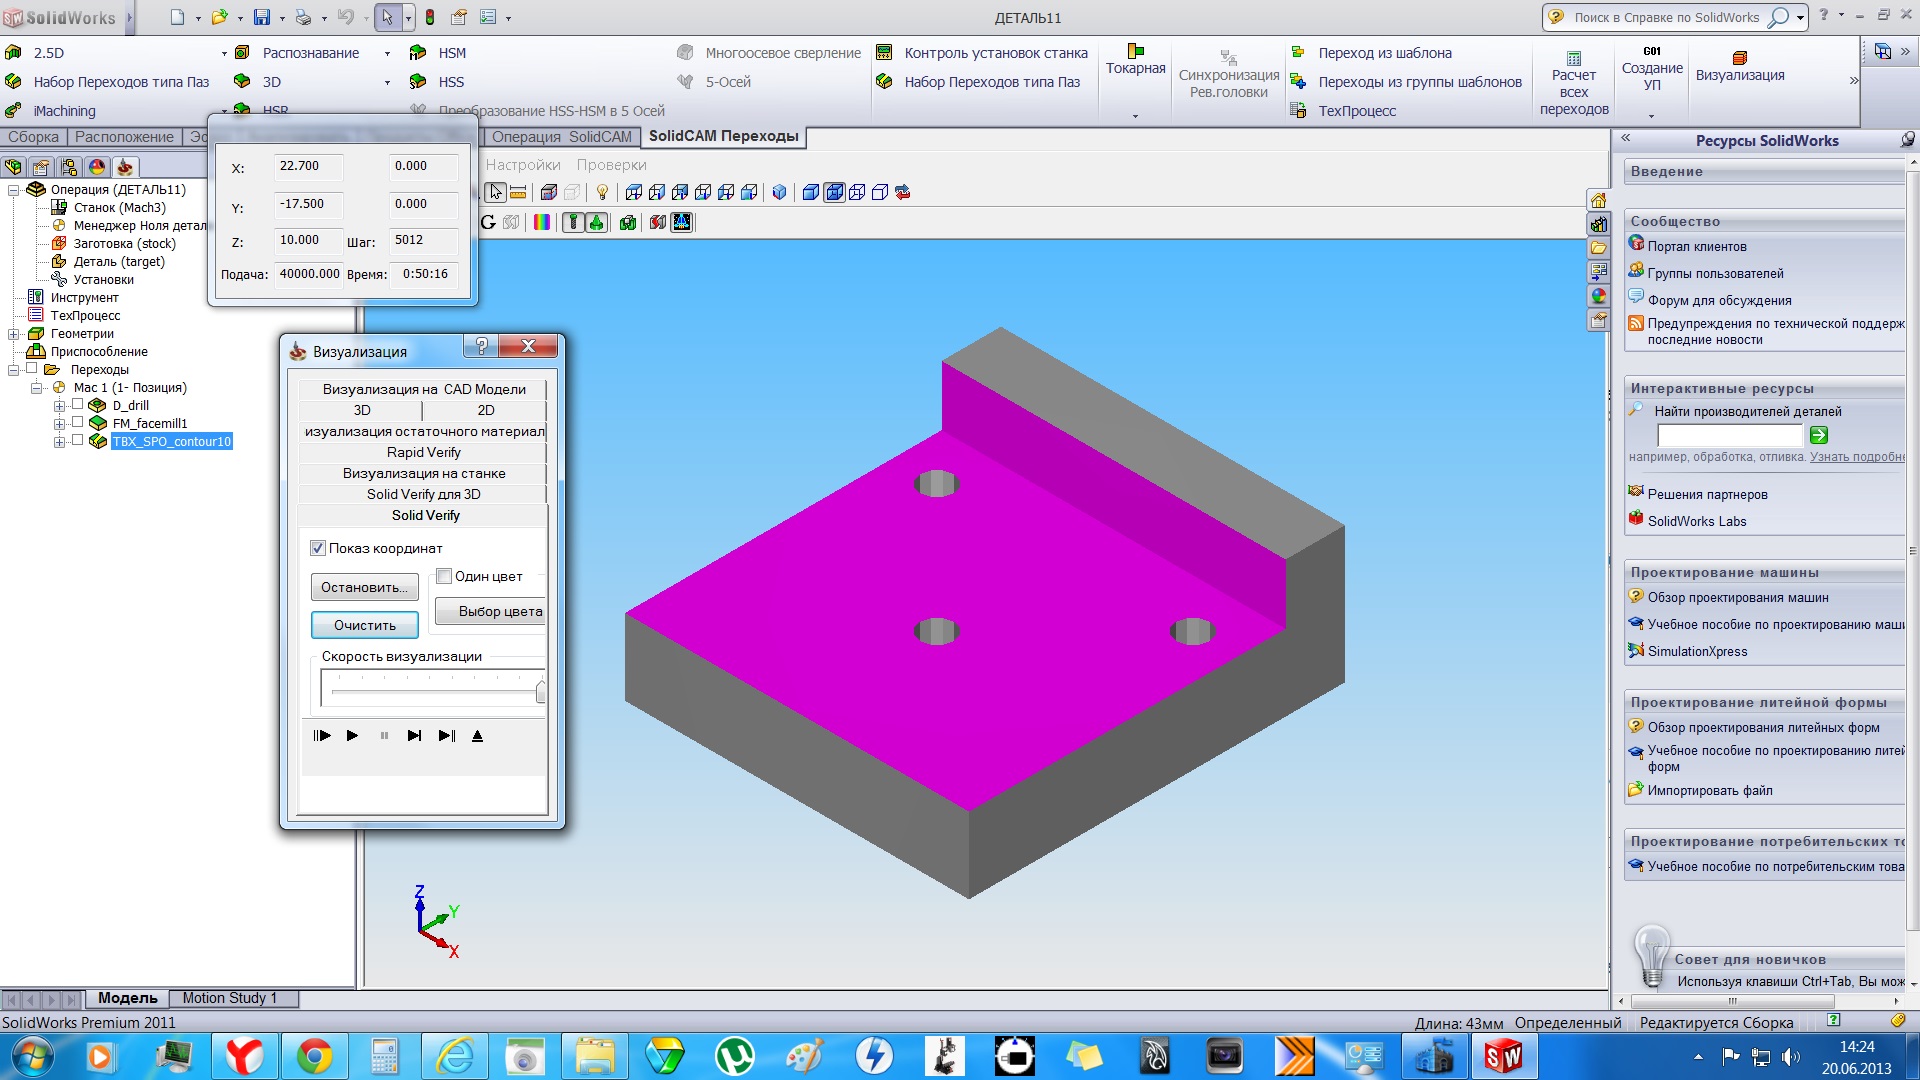Click the eject icon in the simulation controls
The height and width of the screenshot is (1080, 1920).
(x=477, y=736)
